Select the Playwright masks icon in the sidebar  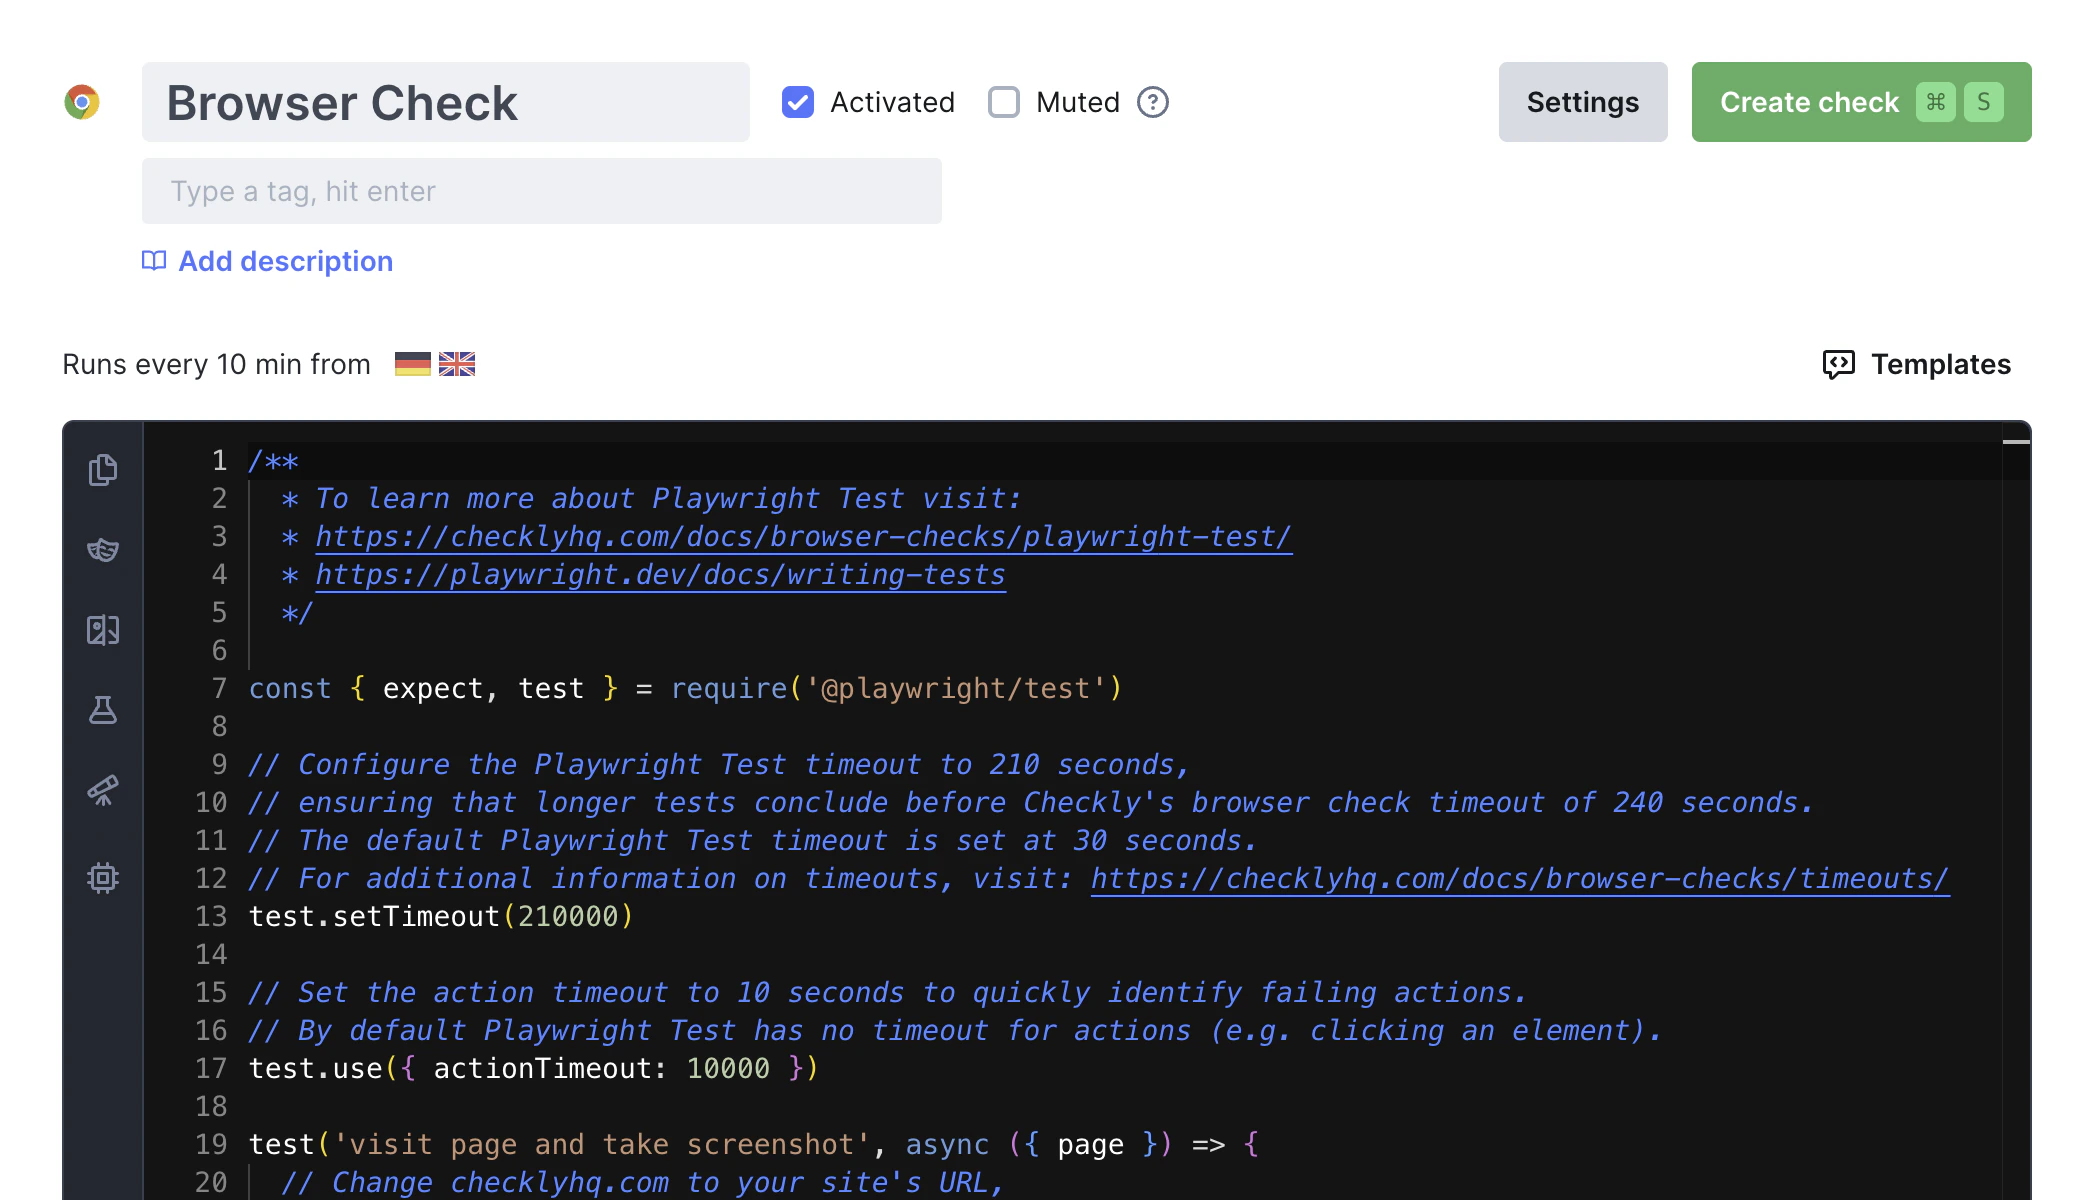tap(103, 550)
